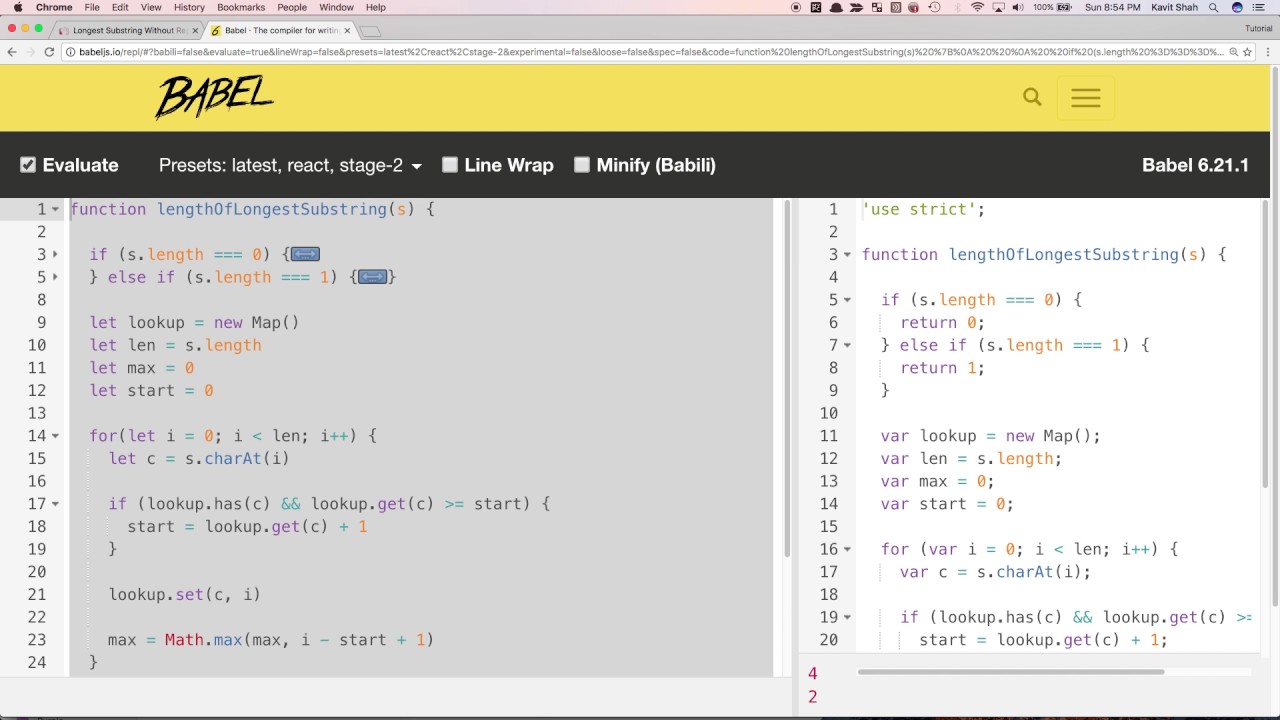Image resolution: width=1280 pixels, height=720 pixels.
Task: Open the Window menu
Action: pyautogui.click(x=336, y=7)
